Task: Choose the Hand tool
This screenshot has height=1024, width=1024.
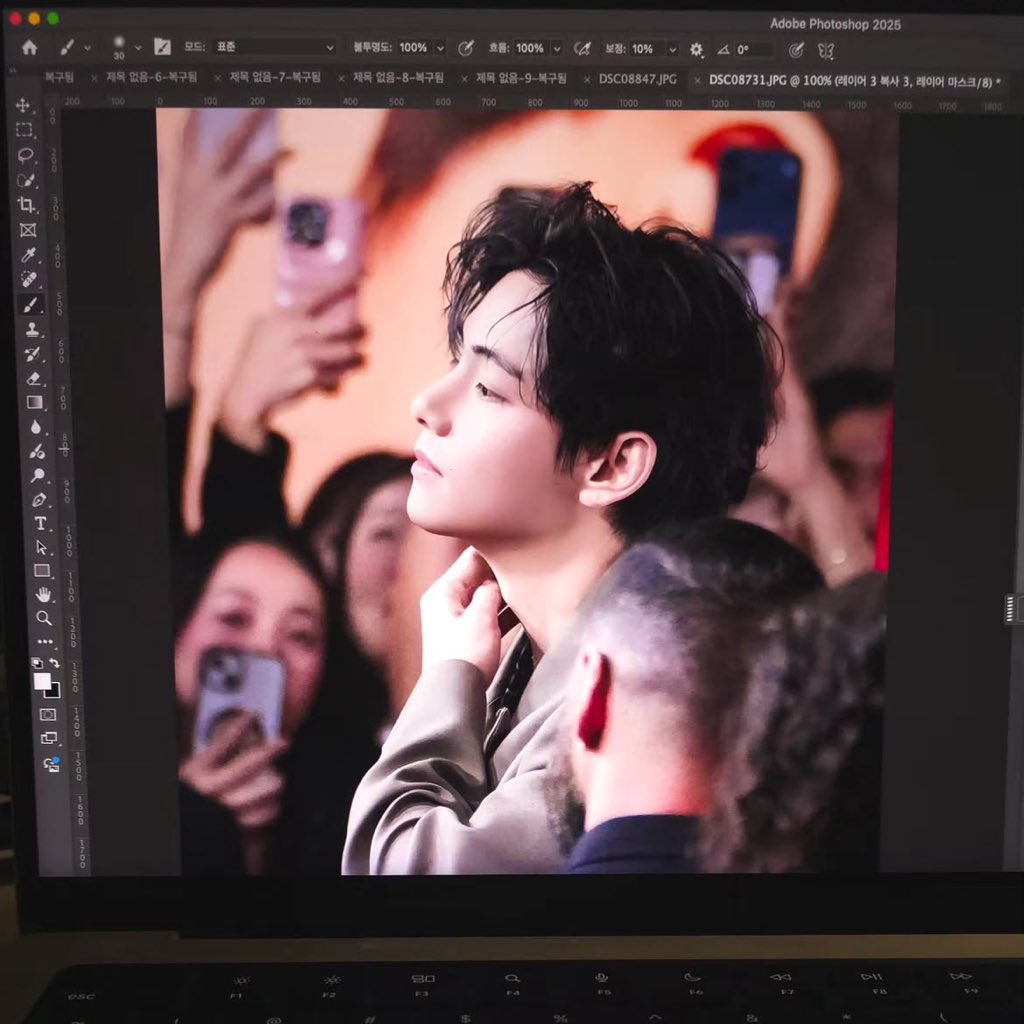Action: [43, 594]
